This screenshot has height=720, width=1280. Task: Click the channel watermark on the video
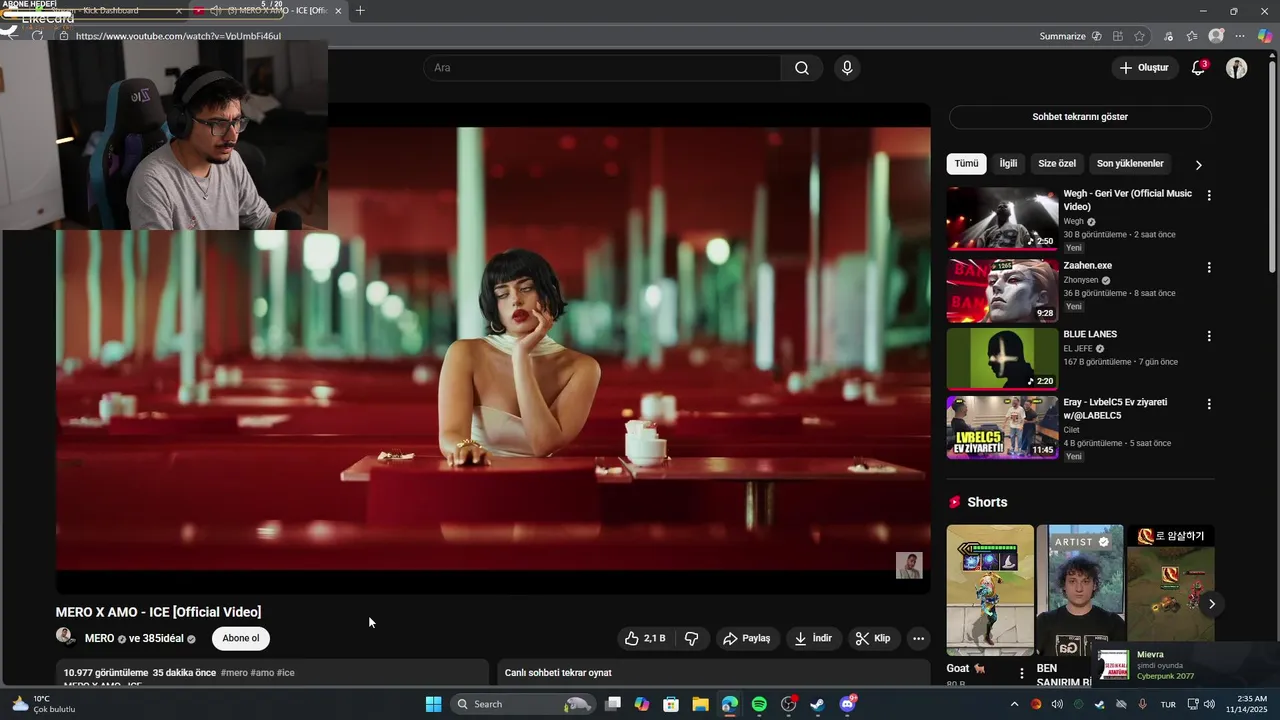click(909, 565)
